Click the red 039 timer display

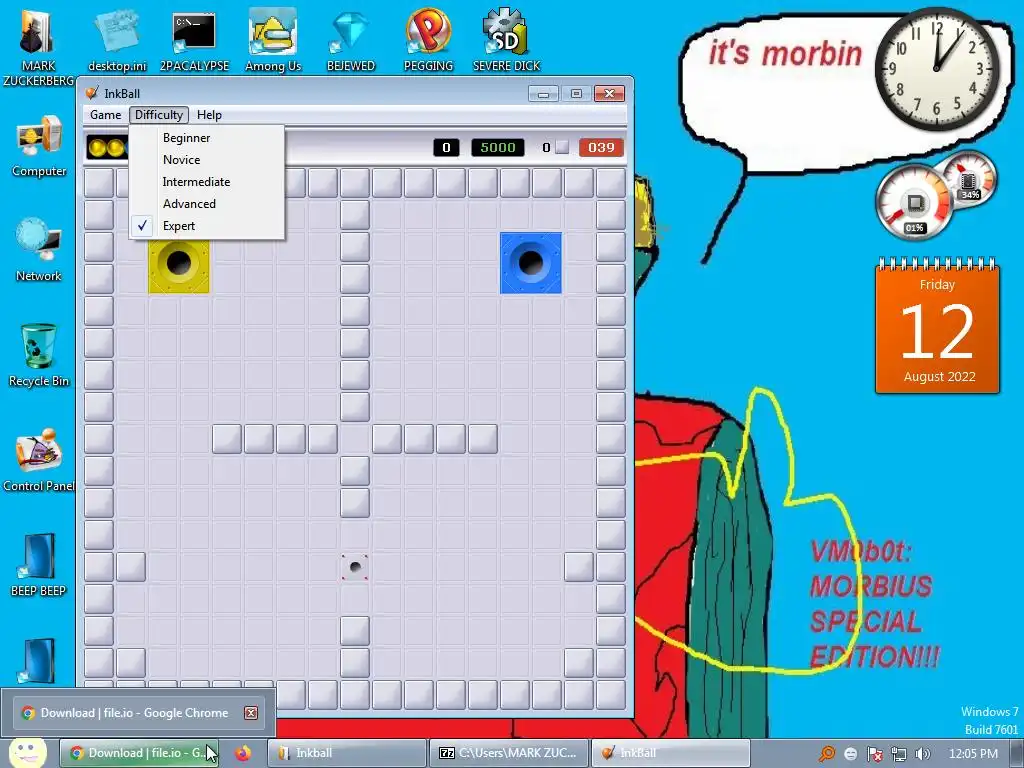pyautogui.click(x=601, y=148)
